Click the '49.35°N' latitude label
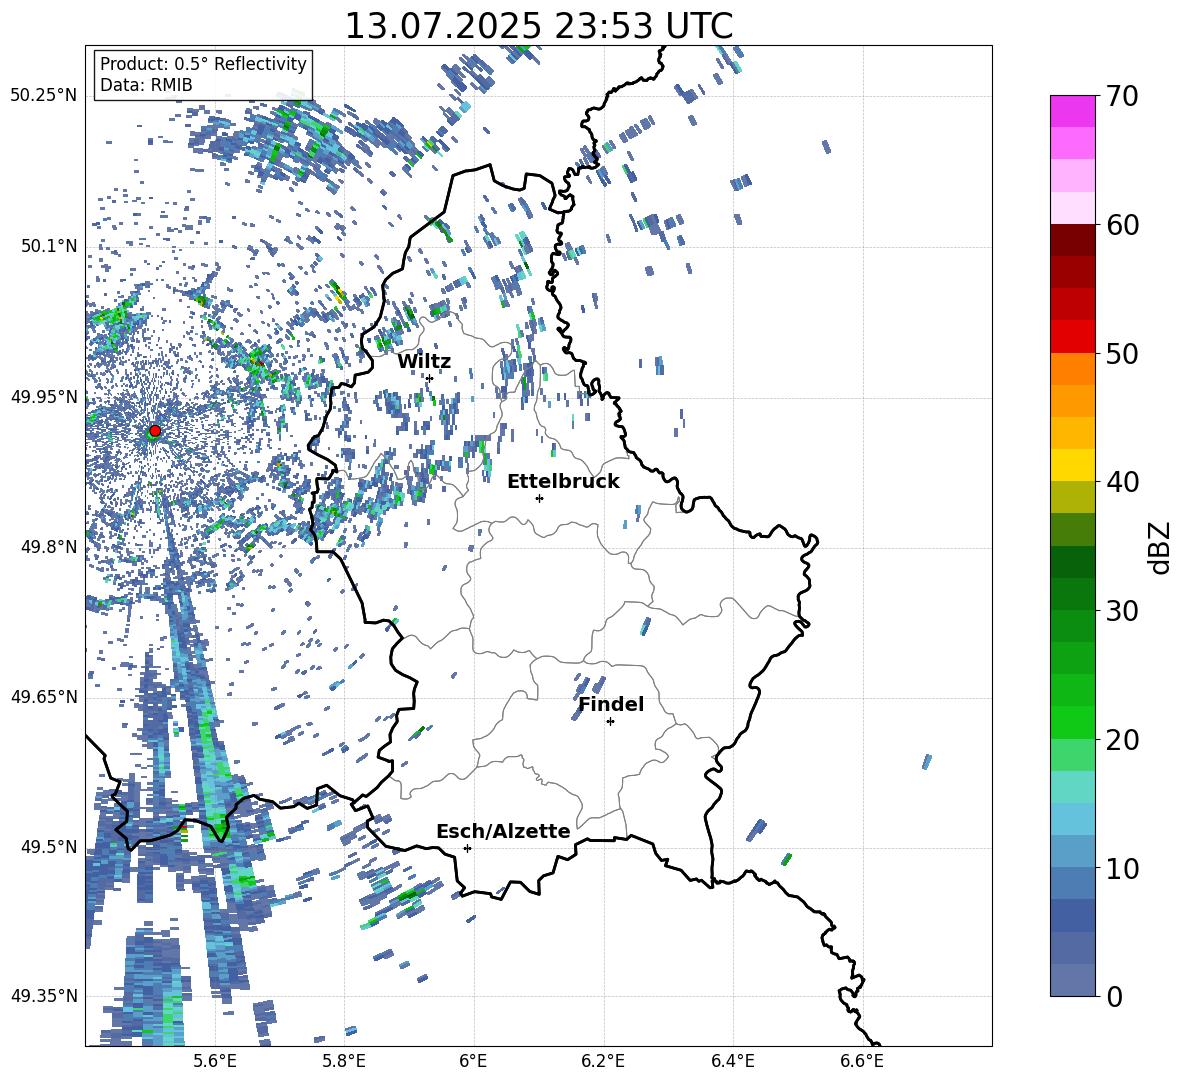 (44, 996)
